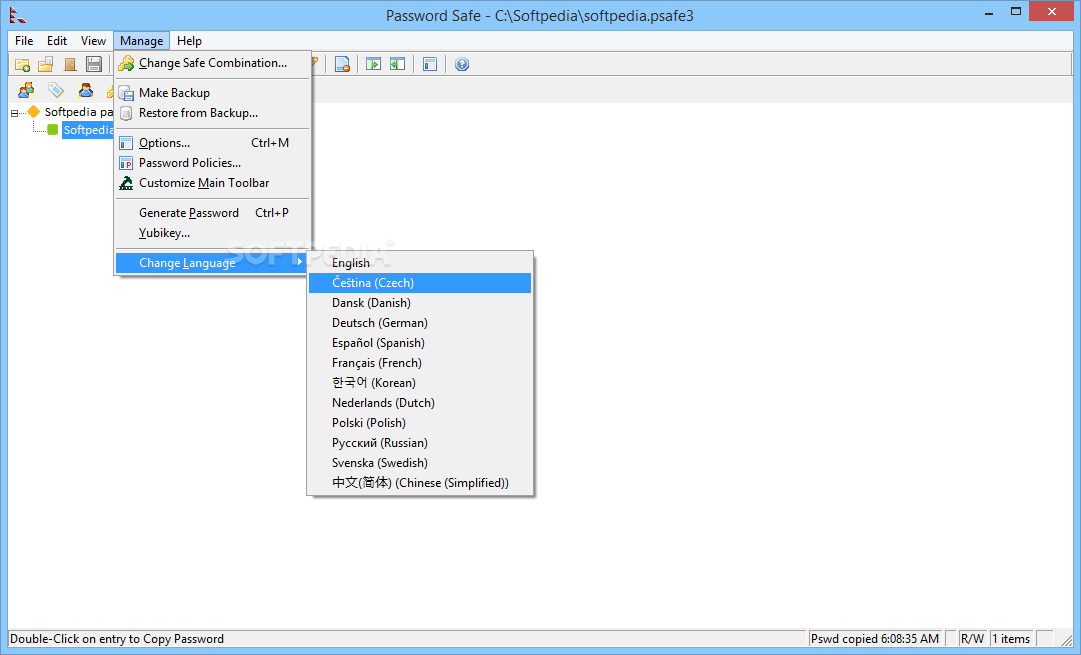Click the Change Language submenu arrow
The height and width of the screenshot is (655, 1081).
point(300,262)
